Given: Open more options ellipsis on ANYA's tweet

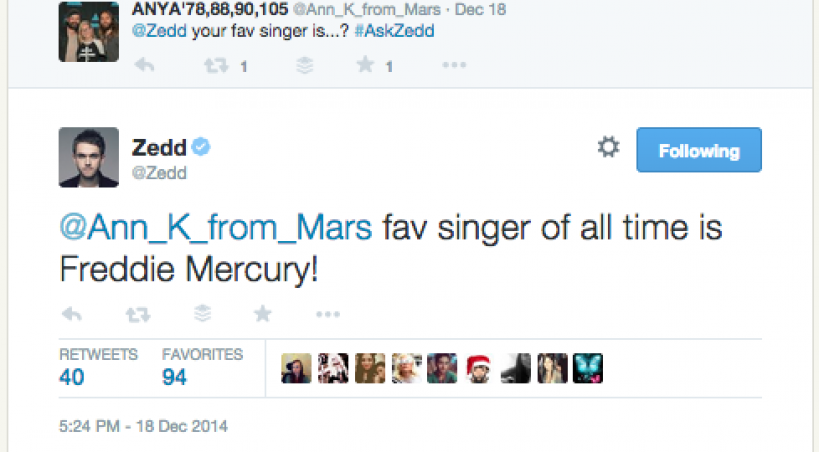Looking at the screenshot, I should click(454, 66).
